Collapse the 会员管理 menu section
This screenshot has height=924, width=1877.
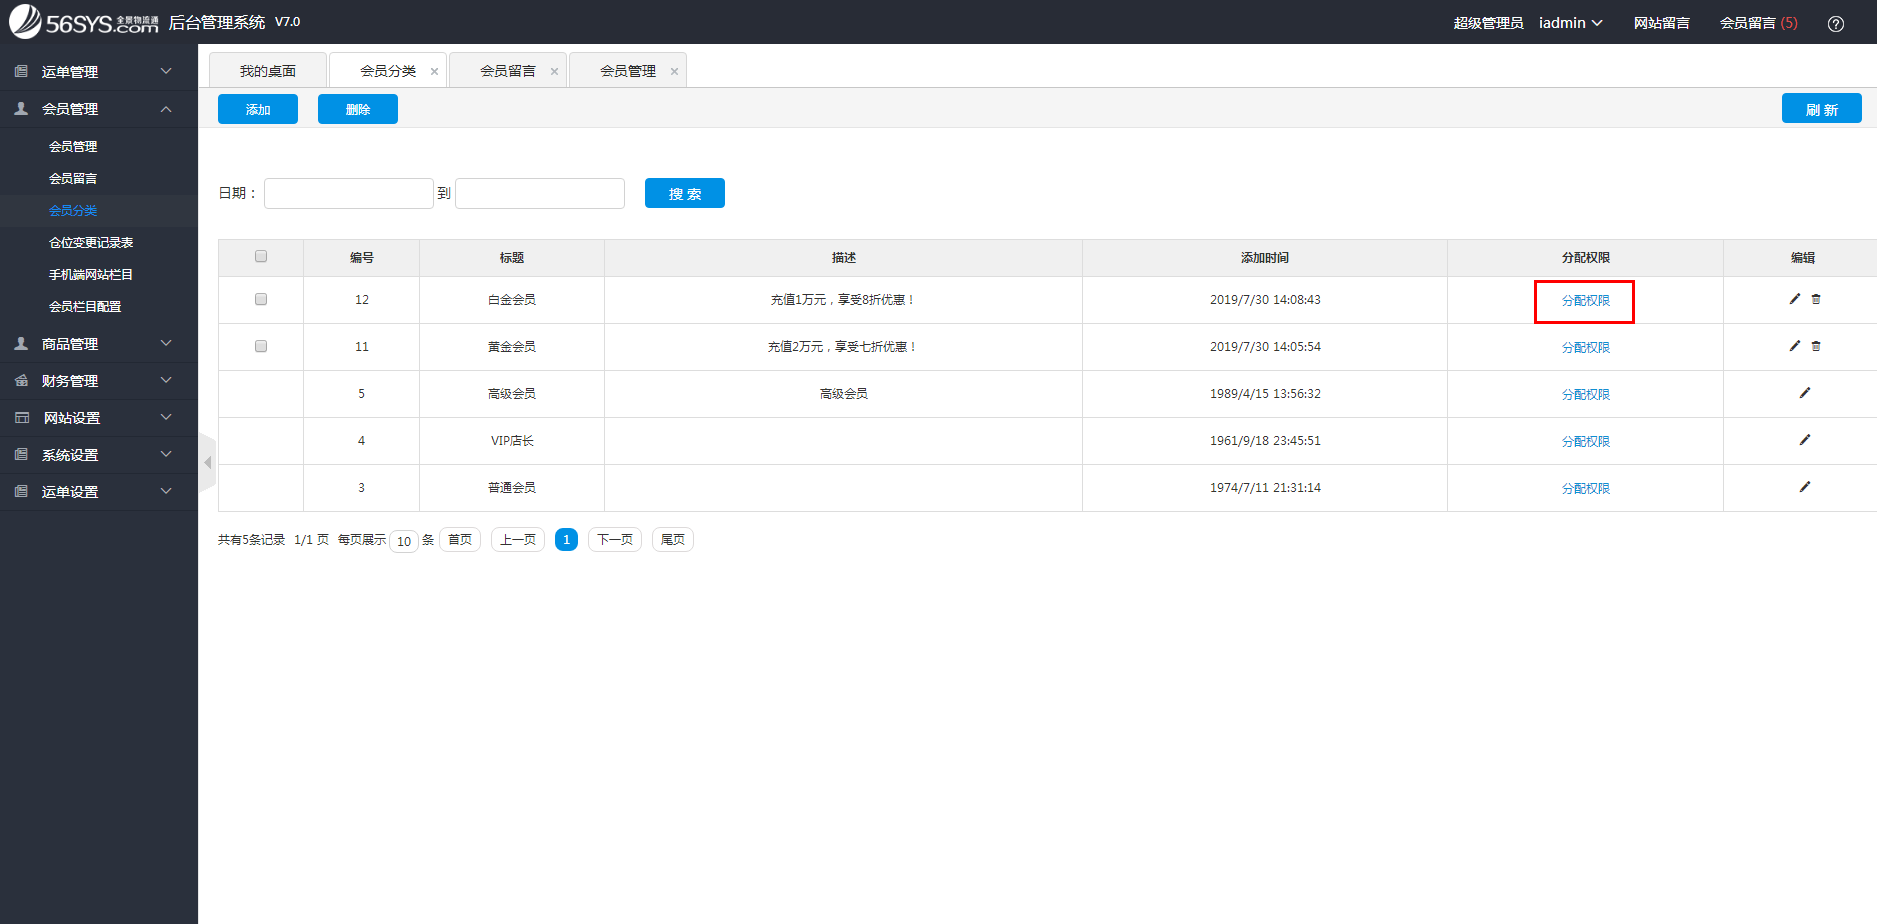[x=70, y=108]
